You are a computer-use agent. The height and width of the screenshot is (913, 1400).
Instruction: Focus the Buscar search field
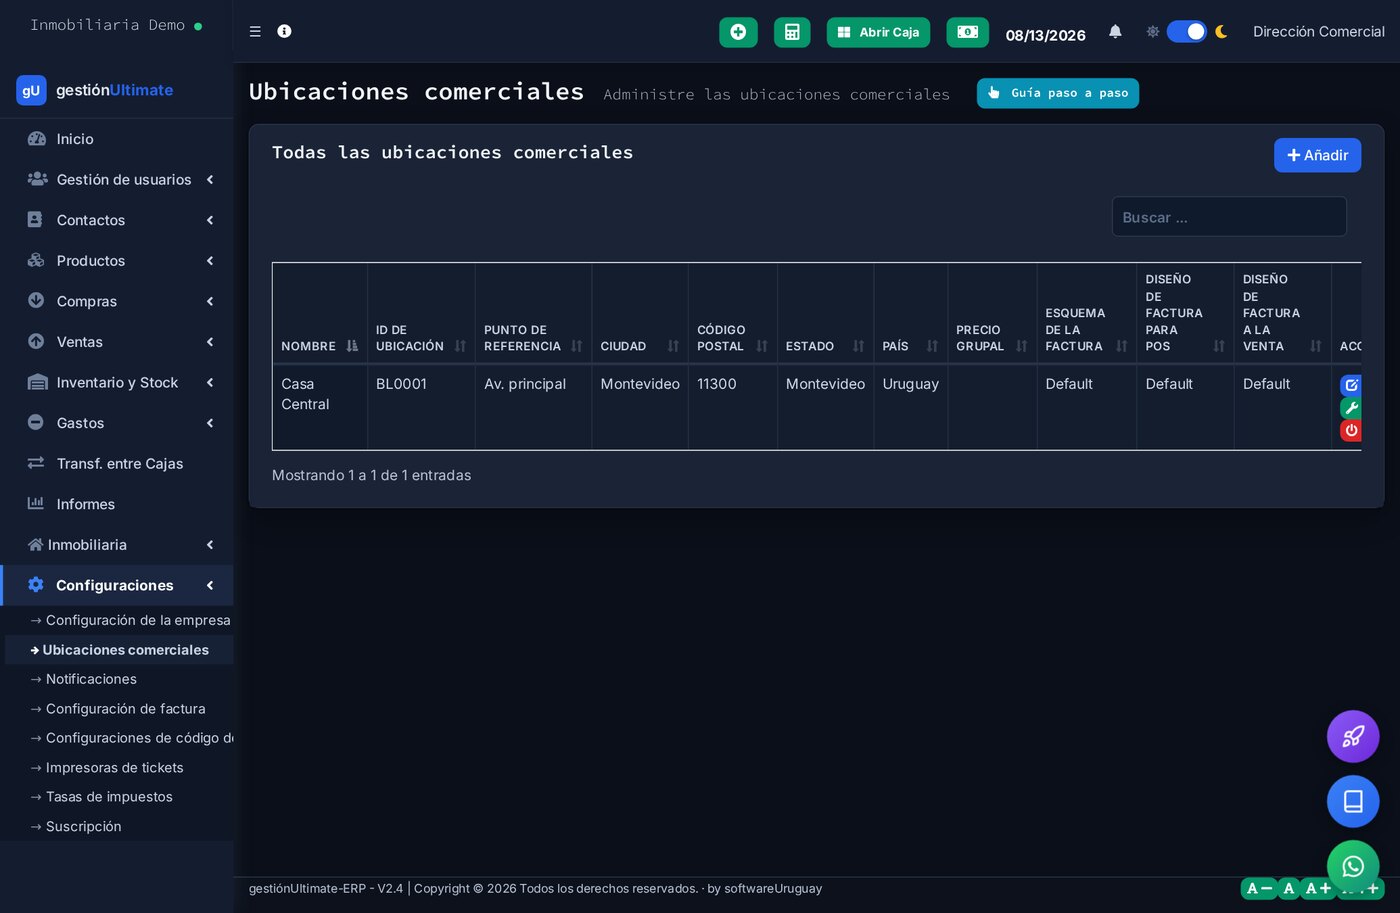[x=1229, y=217]
